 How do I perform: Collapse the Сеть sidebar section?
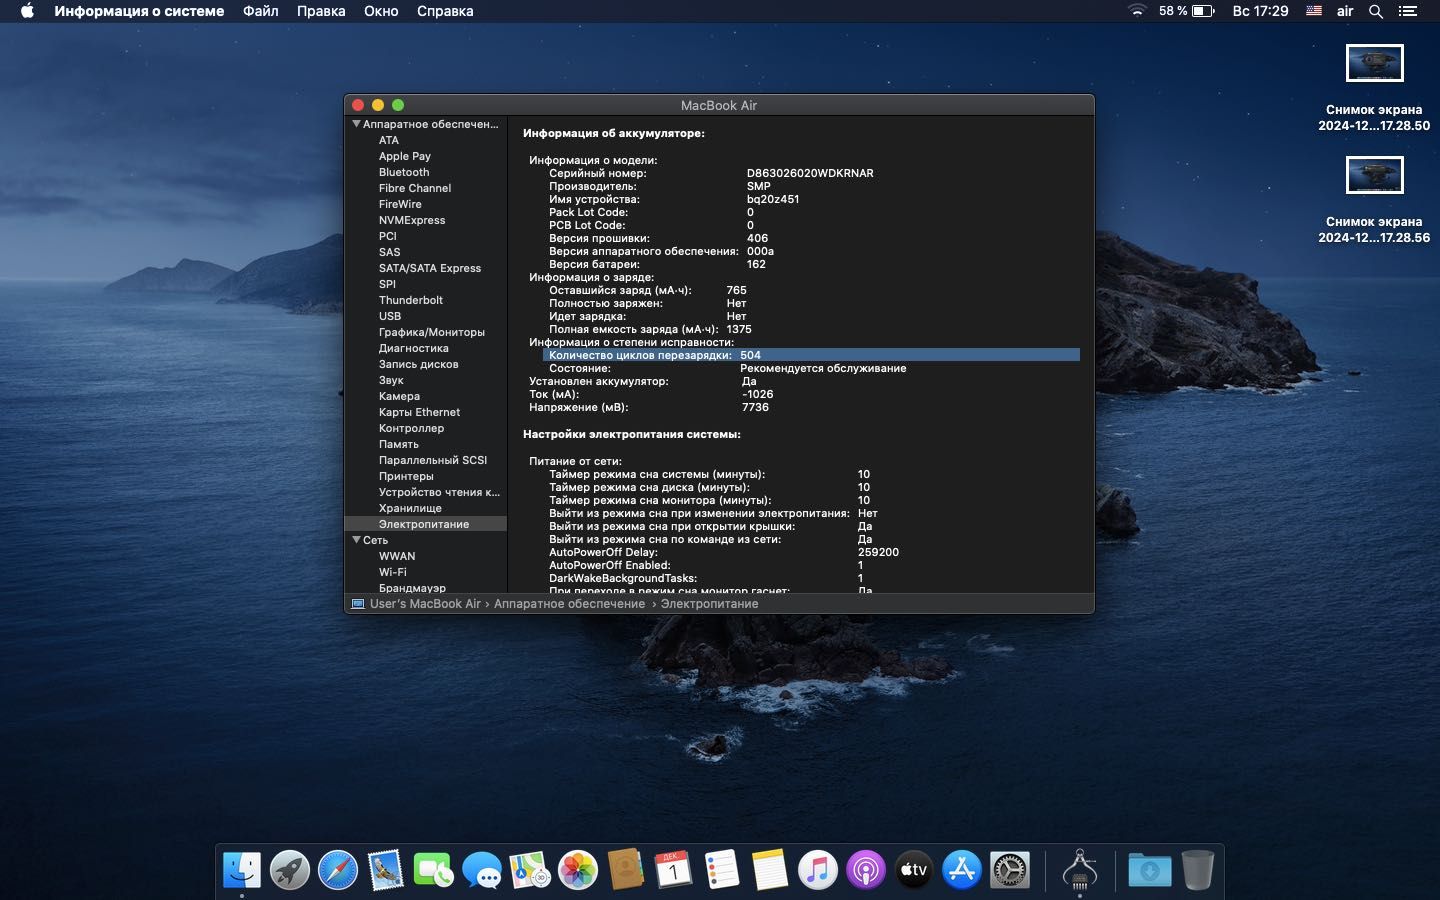click(x=356, y=540)
